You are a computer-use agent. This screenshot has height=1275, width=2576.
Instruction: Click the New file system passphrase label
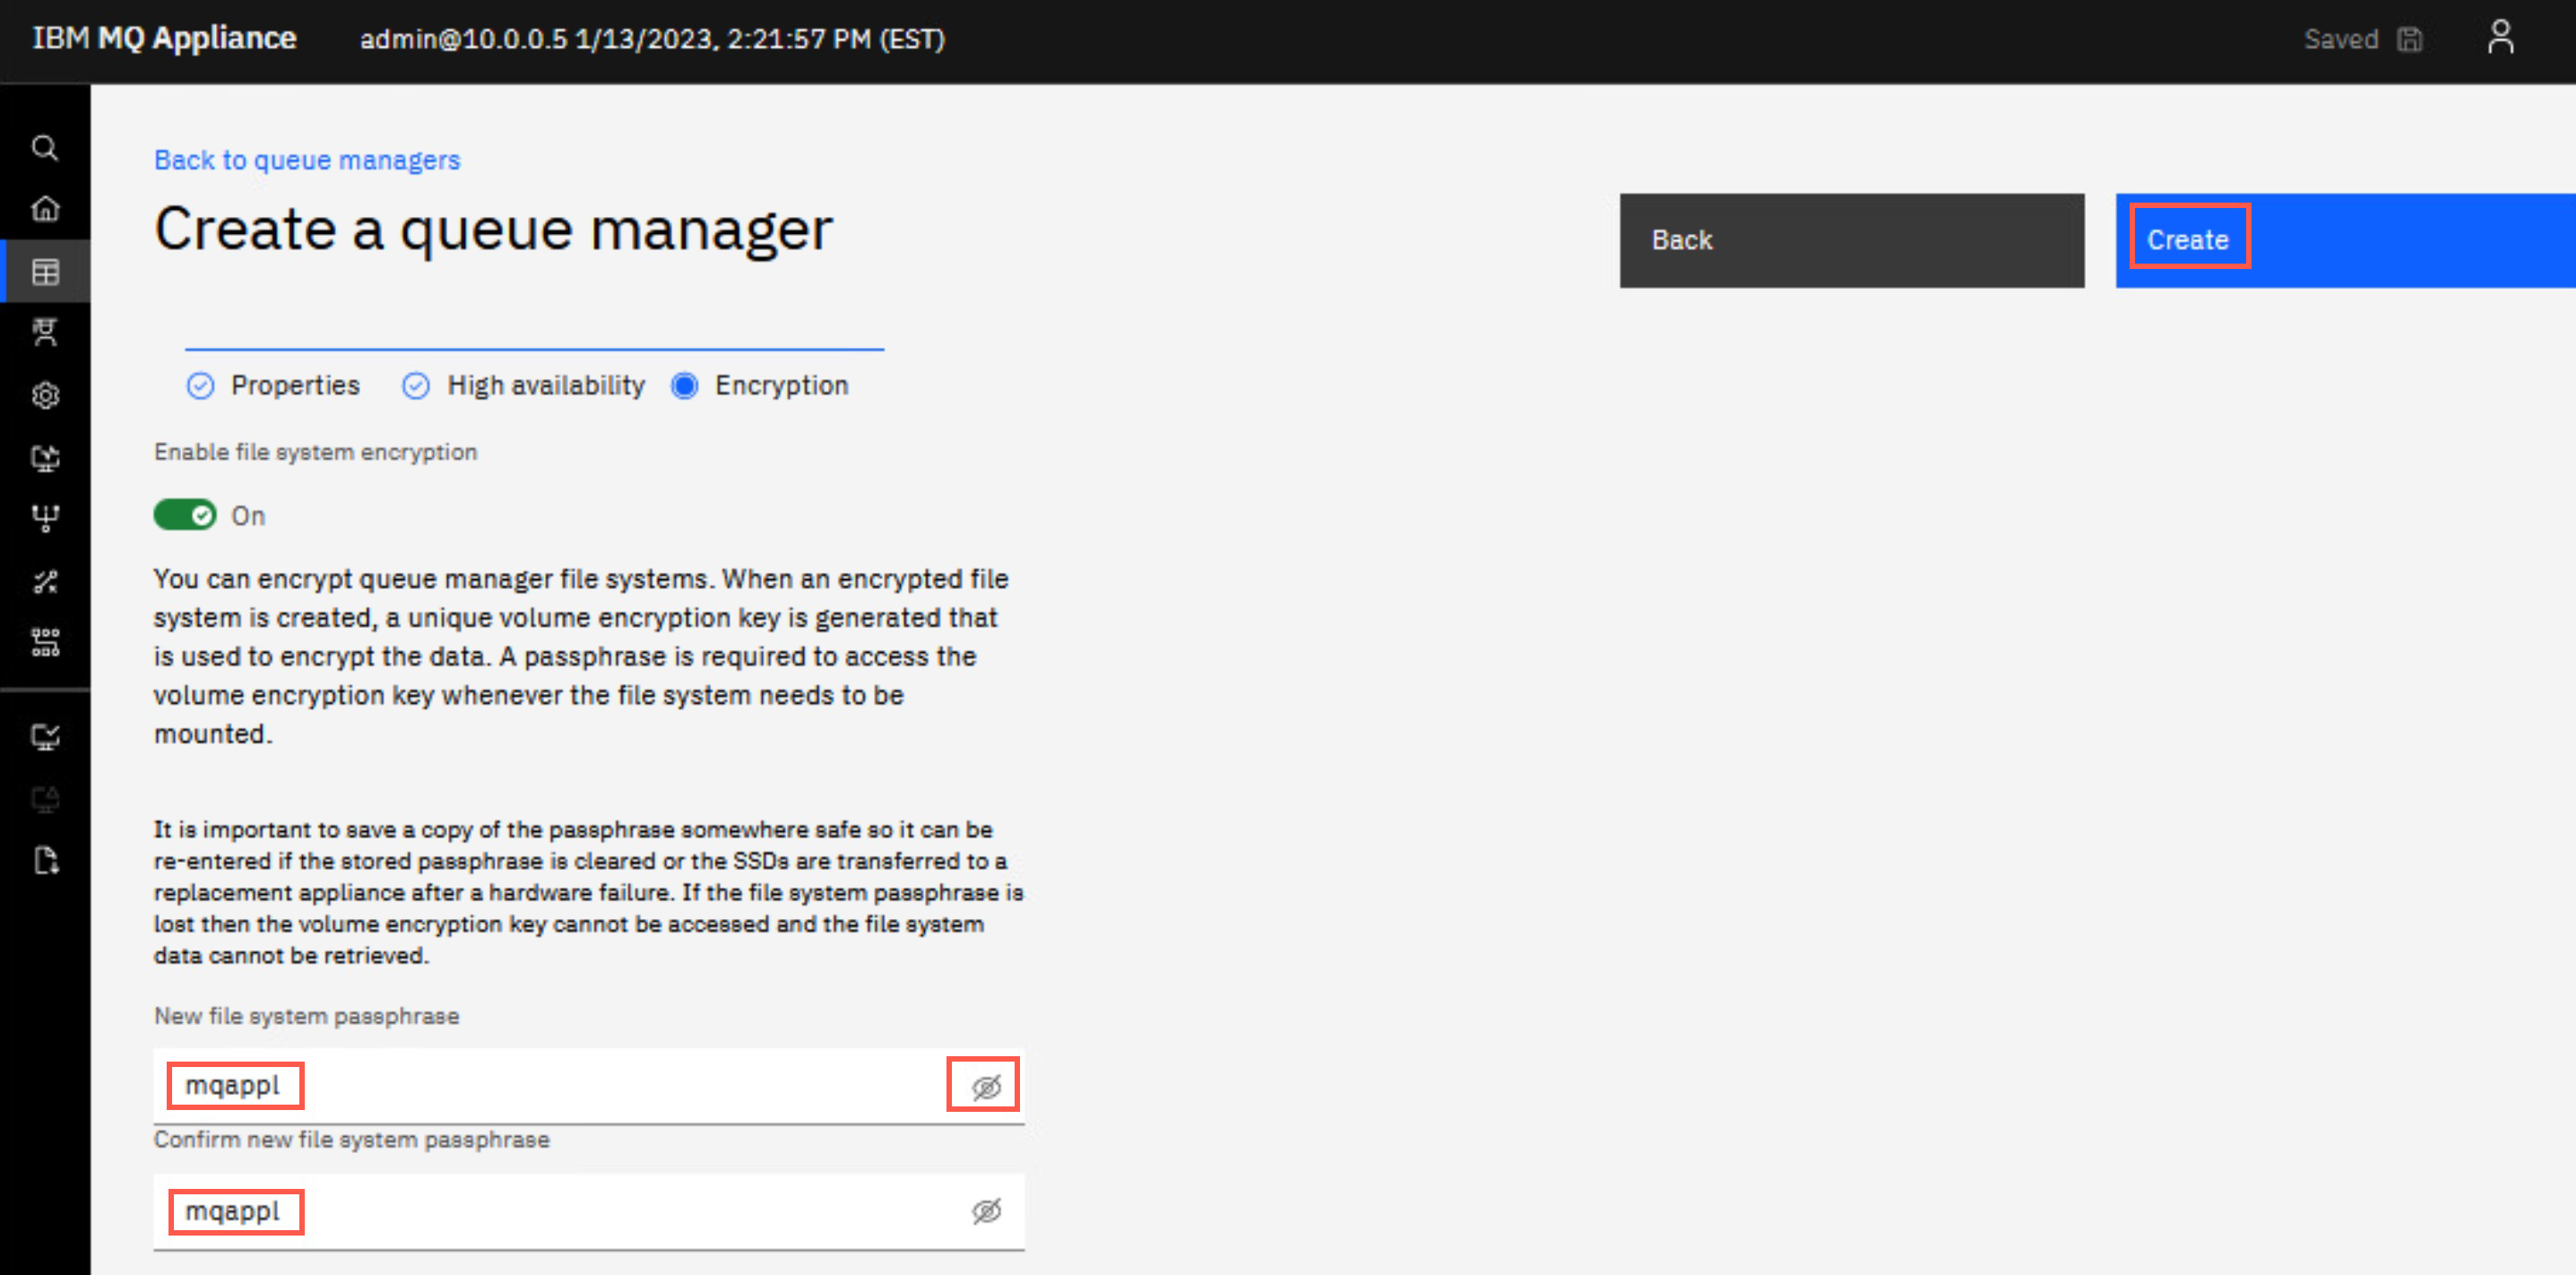pyautogui.click(x=306, y=1016)
